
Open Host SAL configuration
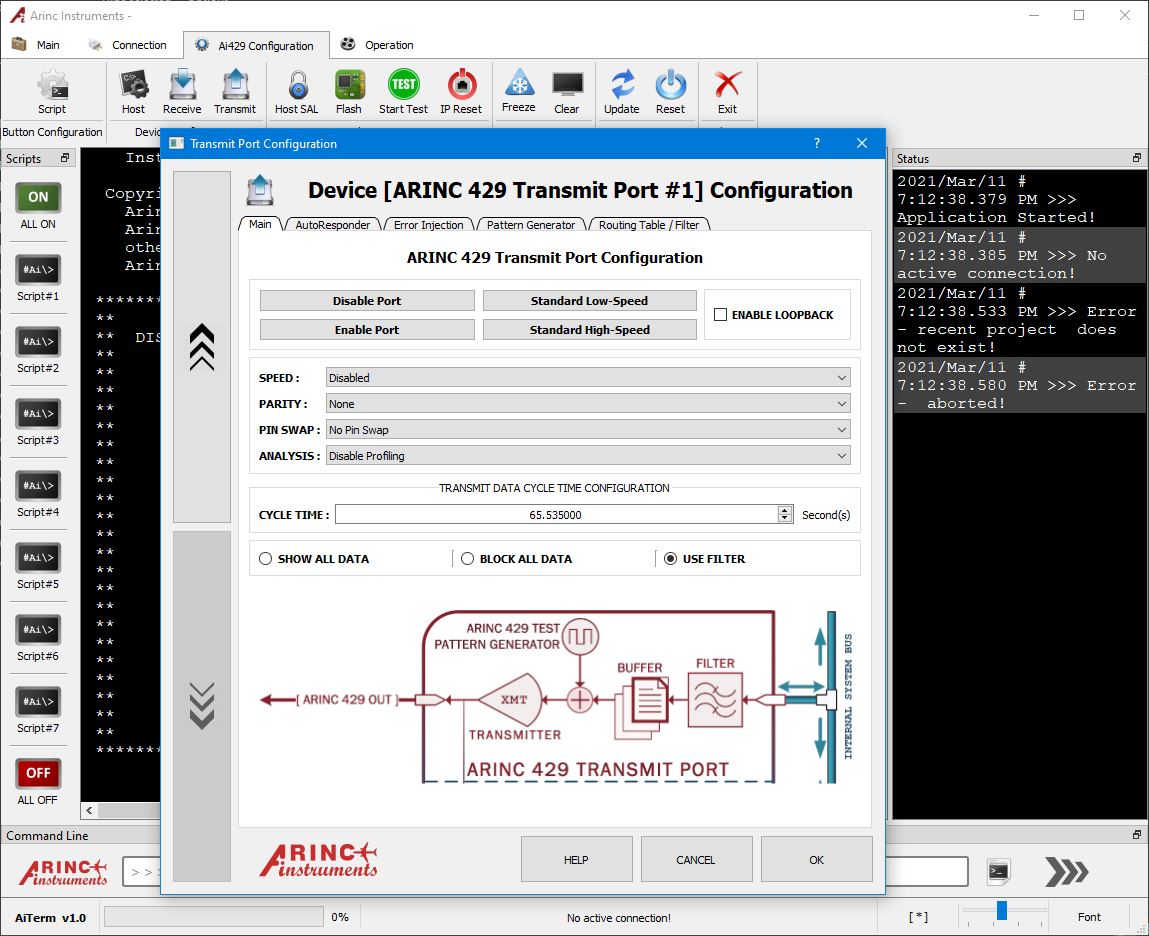click(x=296, y=91)
